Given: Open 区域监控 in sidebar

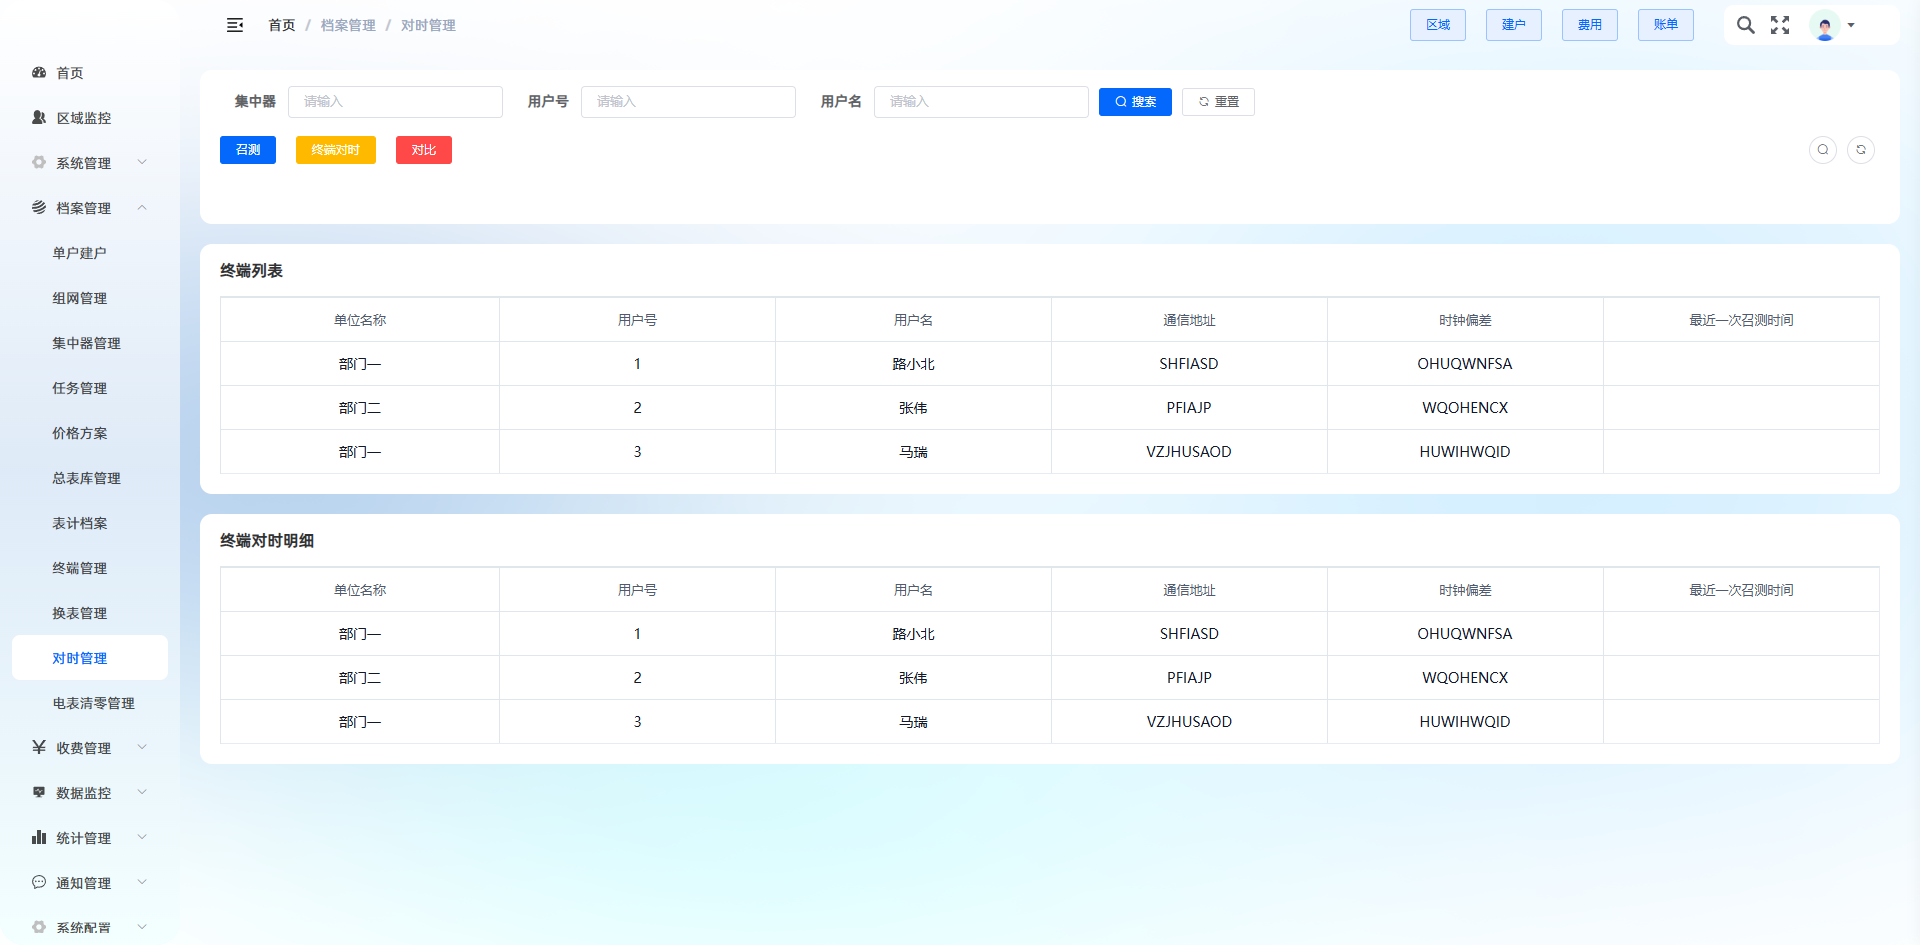Looking at the screenshot, I should click(83, 118).
